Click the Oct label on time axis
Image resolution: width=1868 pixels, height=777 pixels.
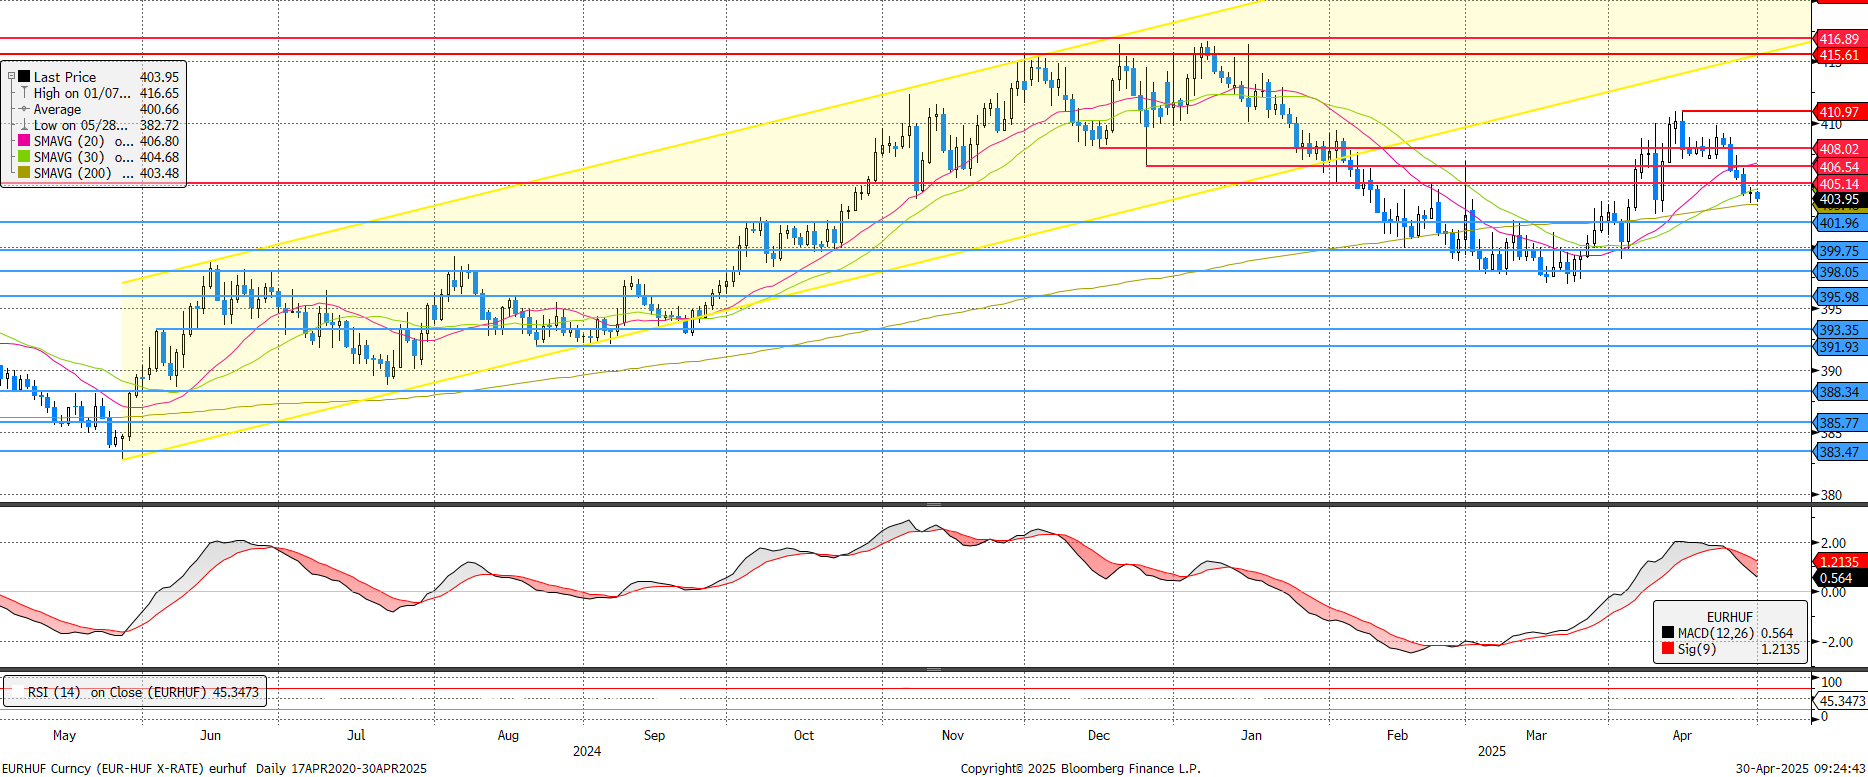pos(804,735)
